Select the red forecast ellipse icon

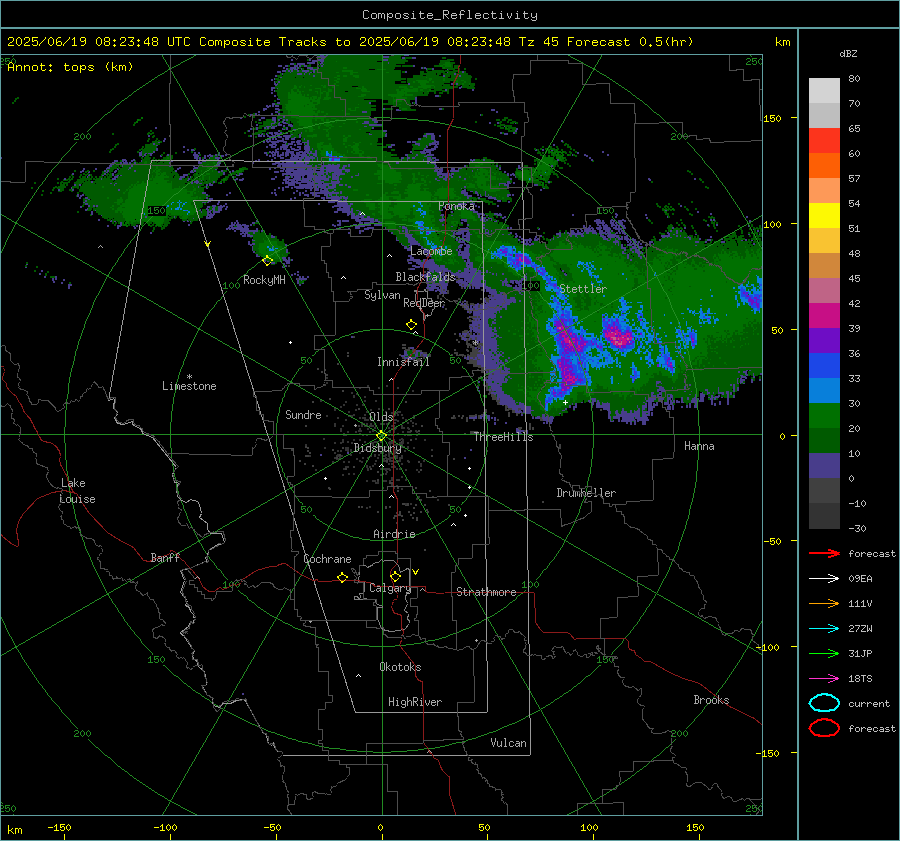824,728
